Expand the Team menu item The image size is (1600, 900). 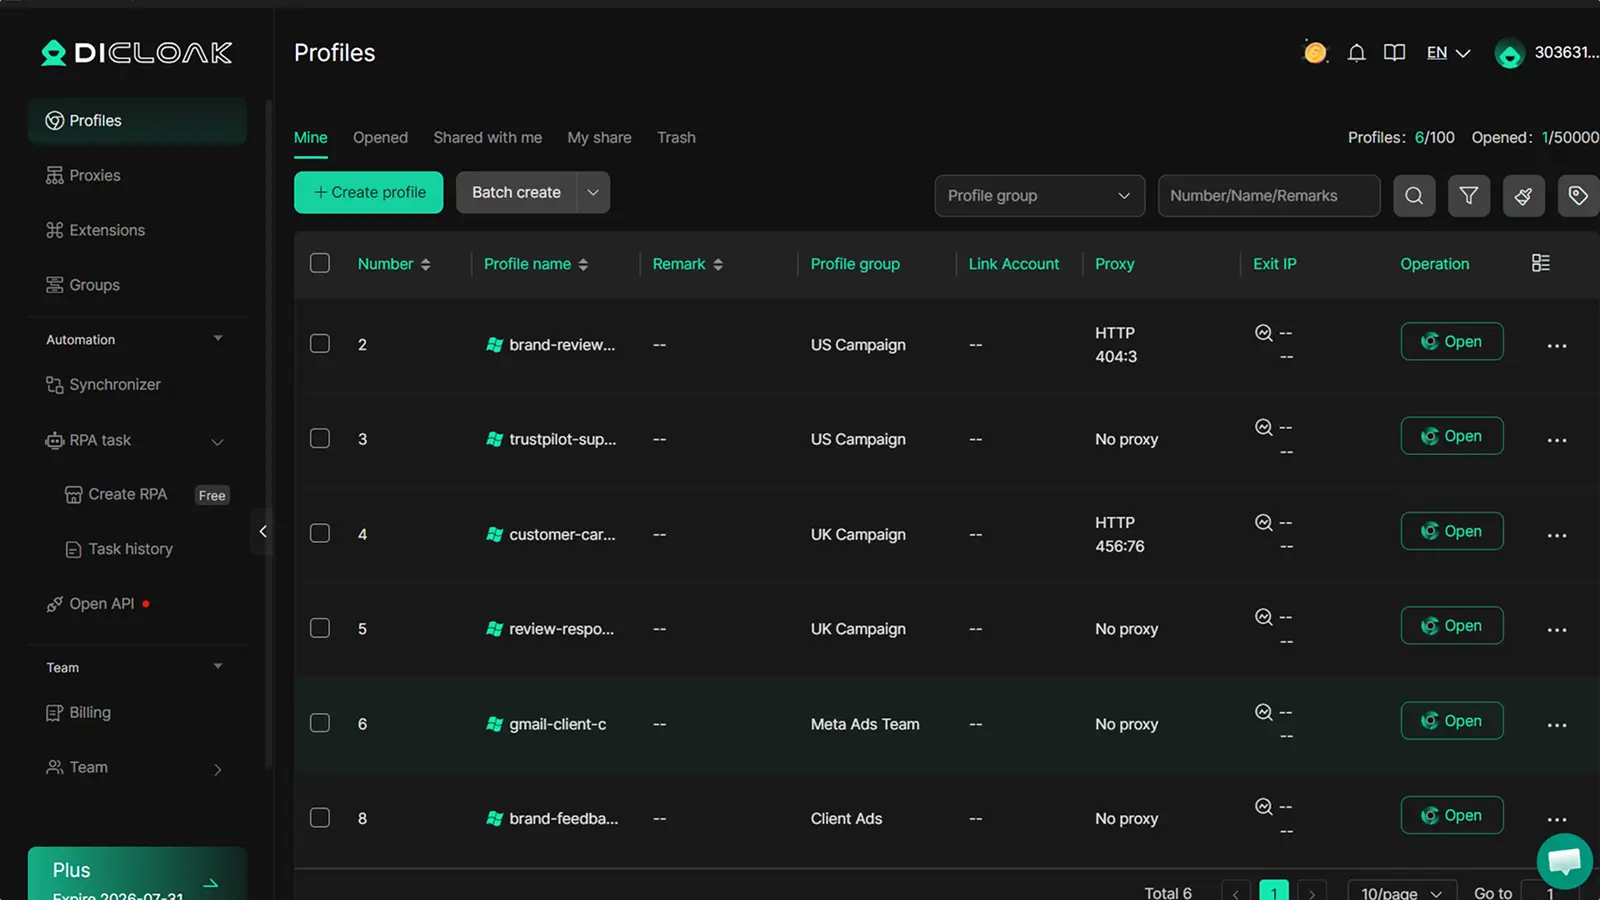(217, 768)
